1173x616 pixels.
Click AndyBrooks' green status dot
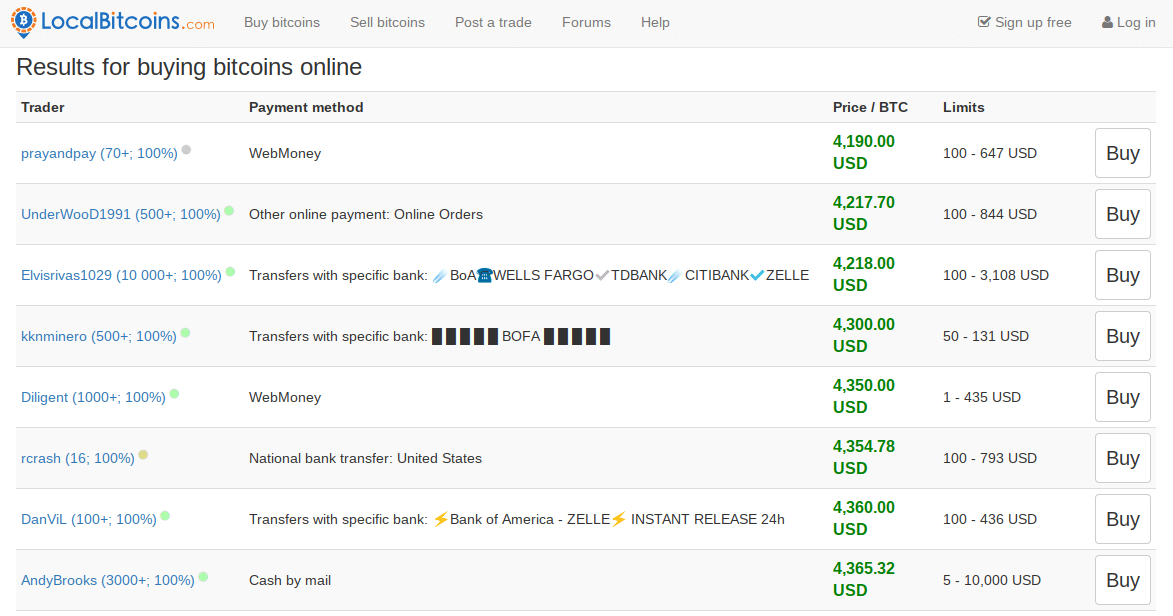point(203,577)
